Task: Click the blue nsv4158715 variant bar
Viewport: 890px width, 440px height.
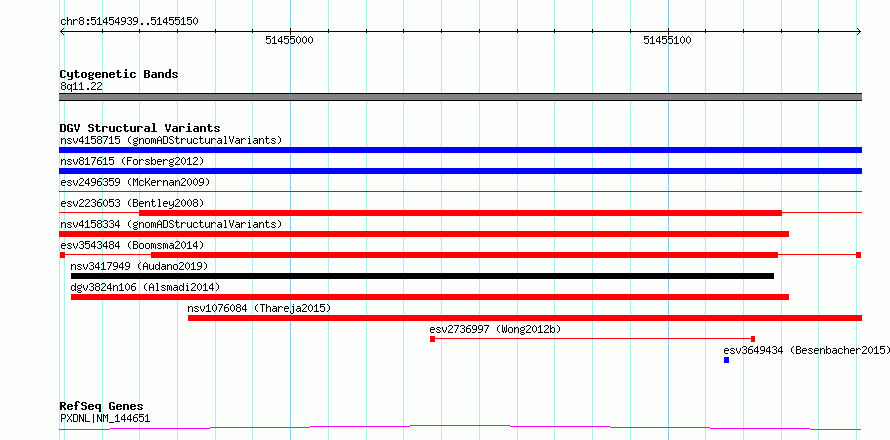Action: 460,150
